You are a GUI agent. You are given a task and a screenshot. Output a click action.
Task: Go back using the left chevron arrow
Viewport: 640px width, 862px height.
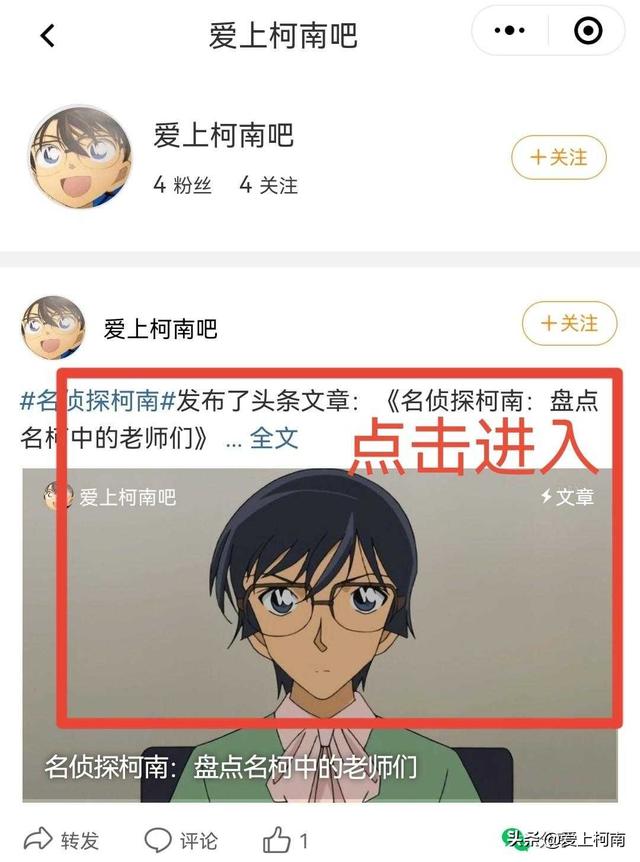48,36
